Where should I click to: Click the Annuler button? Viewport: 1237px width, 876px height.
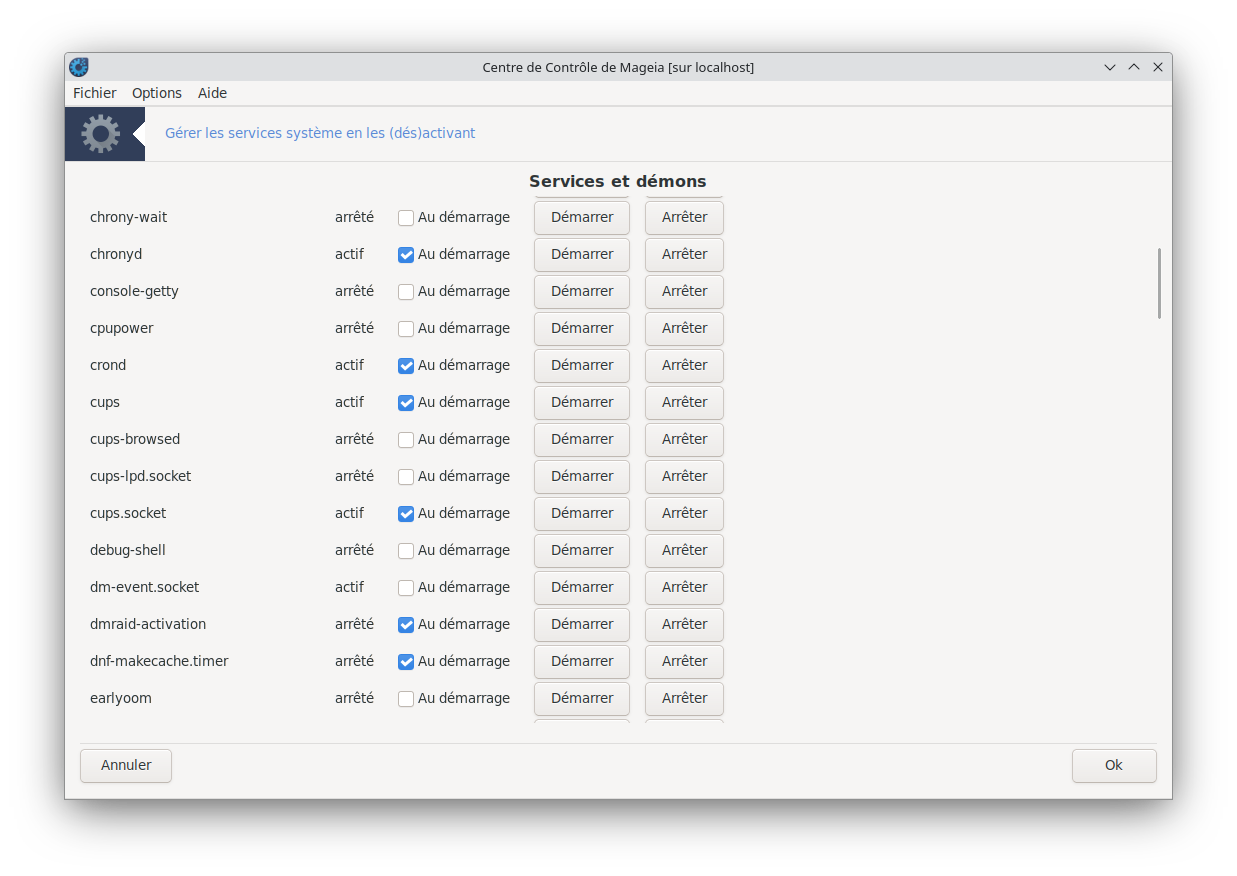(x=126, y=765)
